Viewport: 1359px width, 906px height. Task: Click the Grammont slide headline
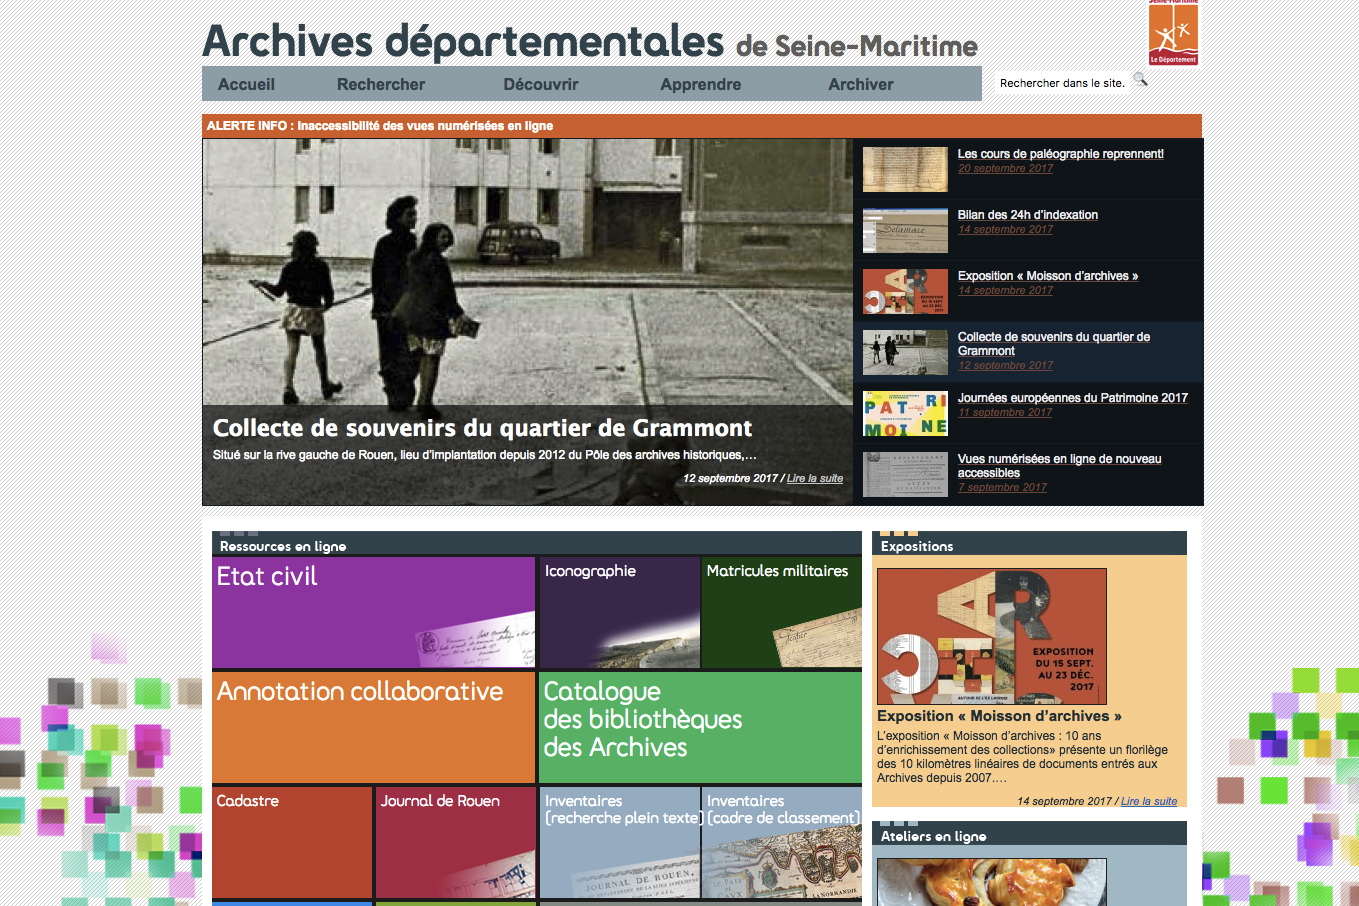coord(482,428)
